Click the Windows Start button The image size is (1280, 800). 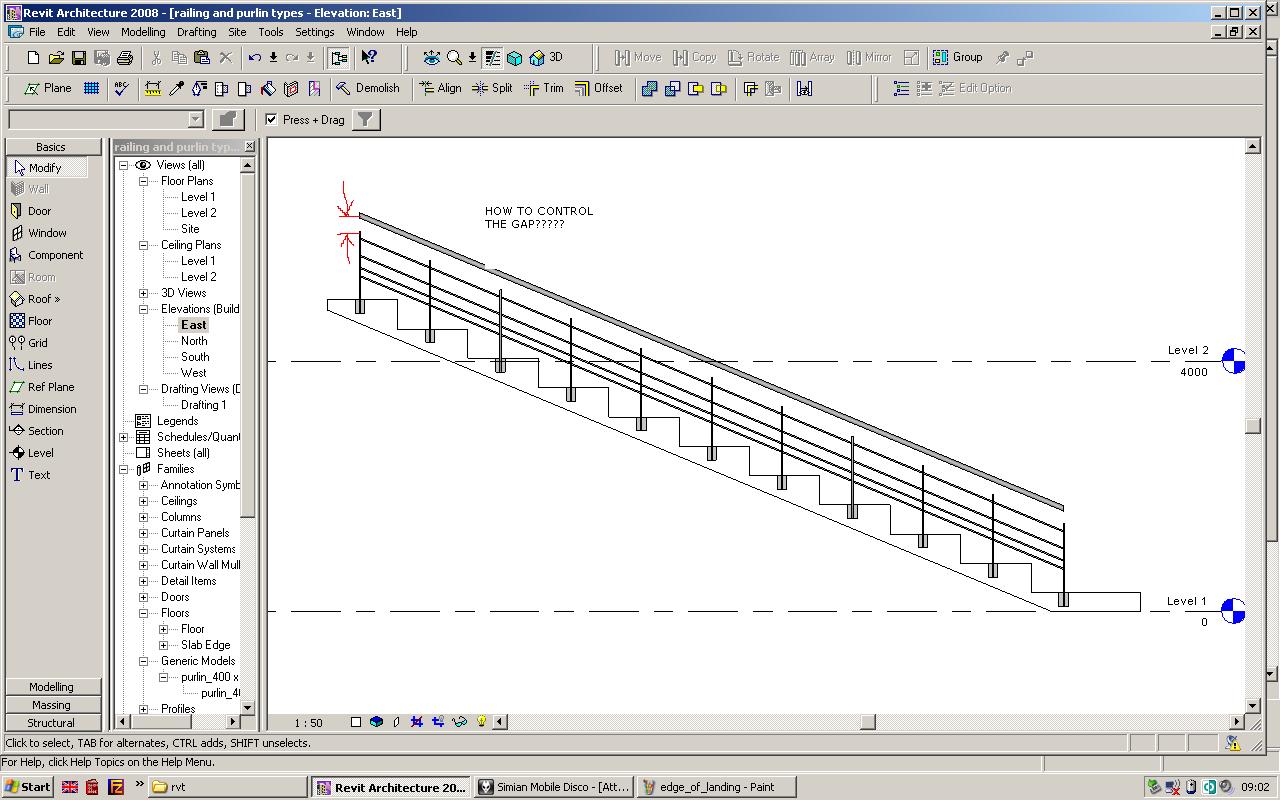pos(27,787)
